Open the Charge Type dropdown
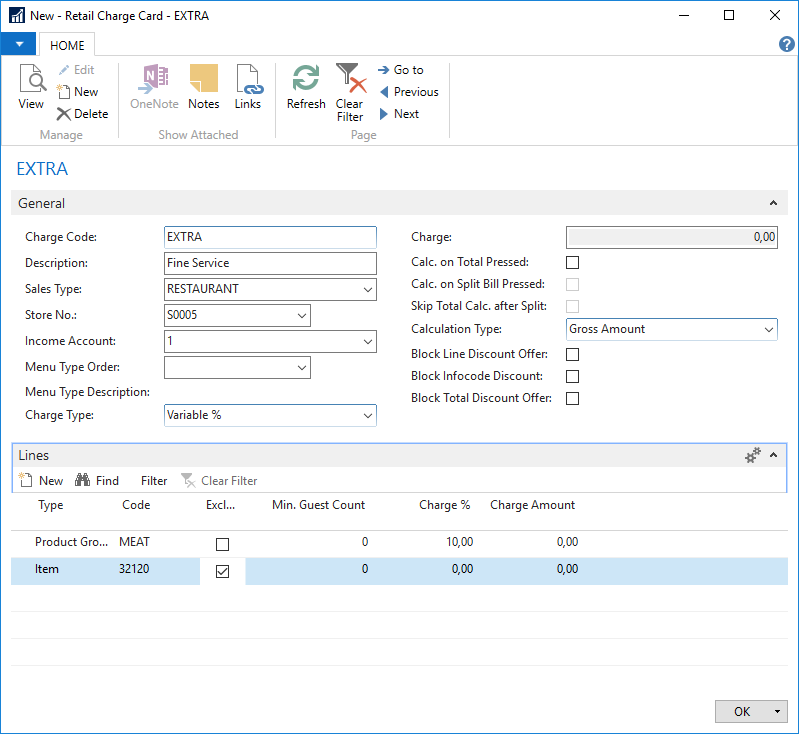Viewport: 801px width, 738px height. pos(367,415)
